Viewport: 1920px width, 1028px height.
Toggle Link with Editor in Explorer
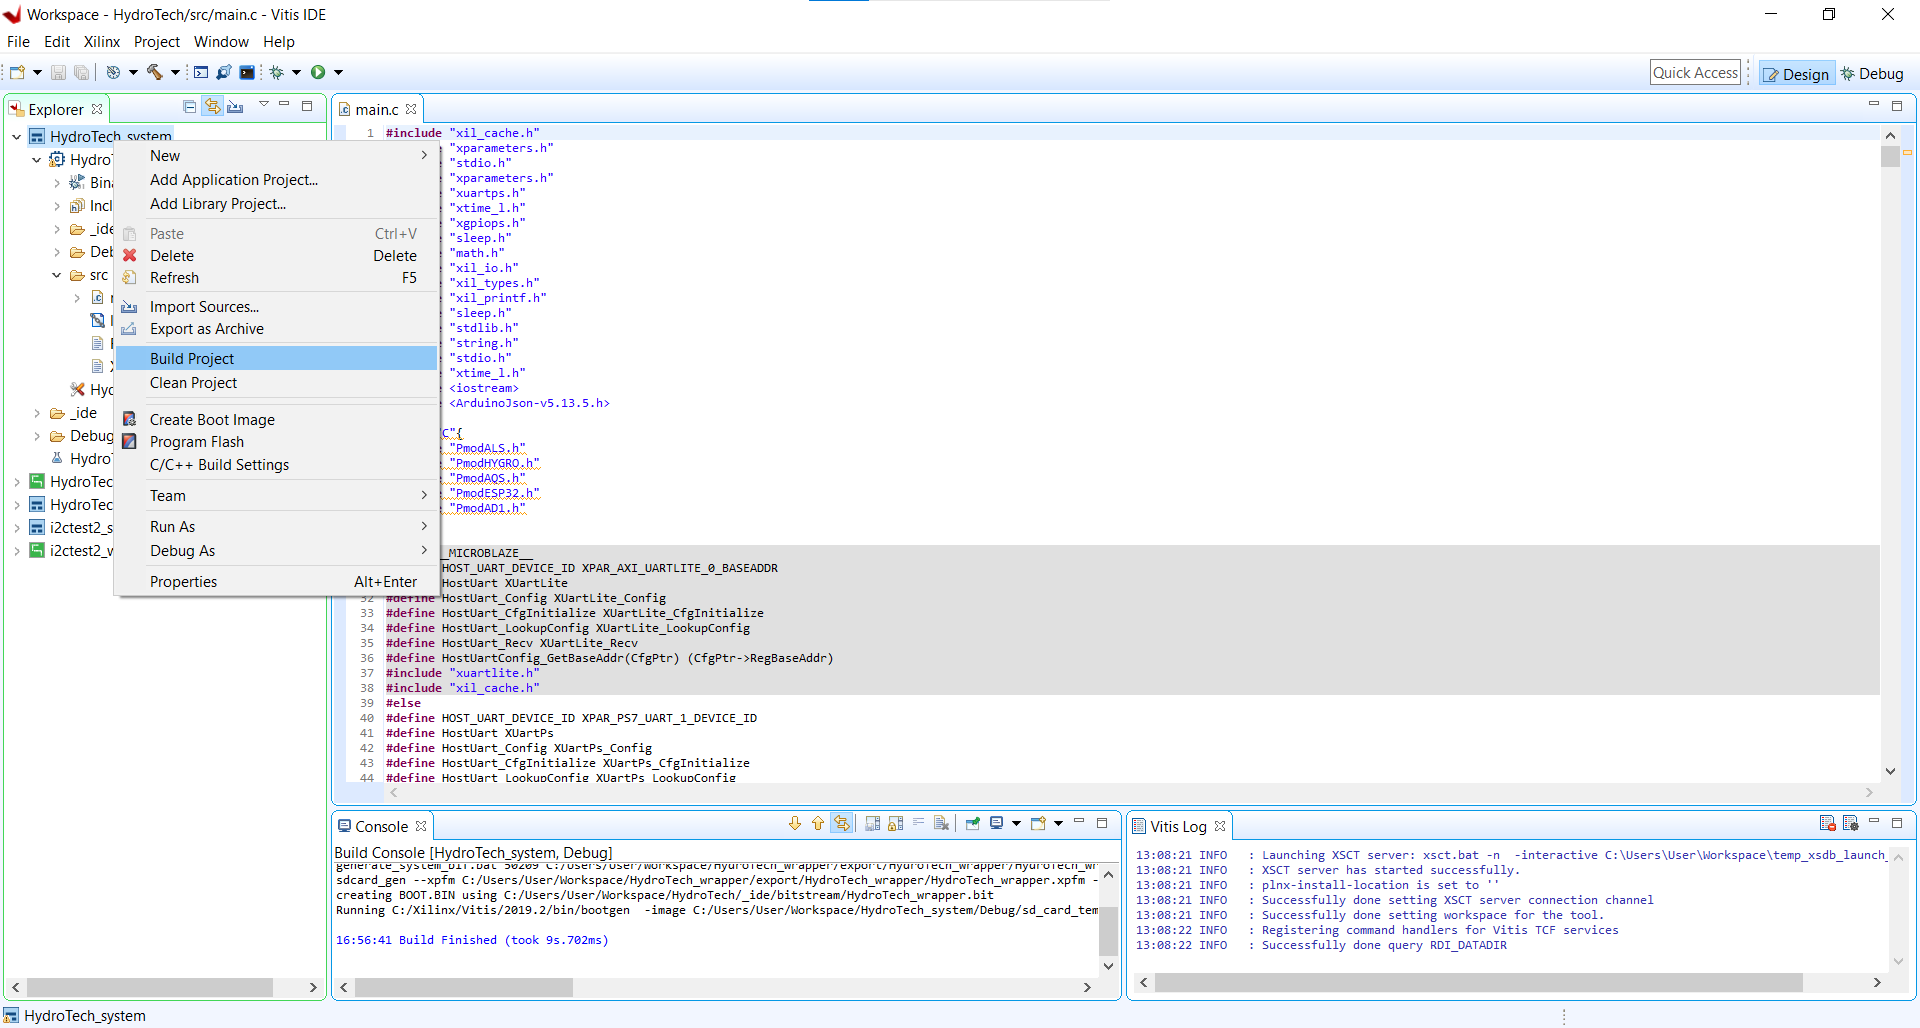coord(212,106)
